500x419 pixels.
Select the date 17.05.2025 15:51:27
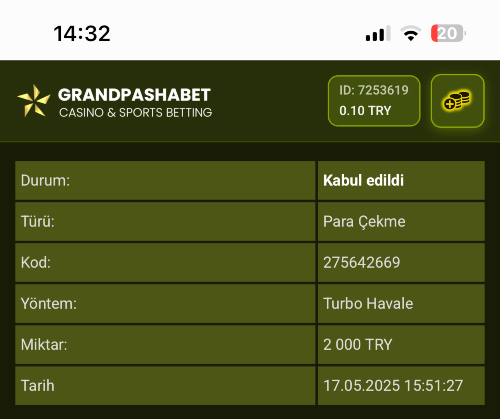point(393,386)
